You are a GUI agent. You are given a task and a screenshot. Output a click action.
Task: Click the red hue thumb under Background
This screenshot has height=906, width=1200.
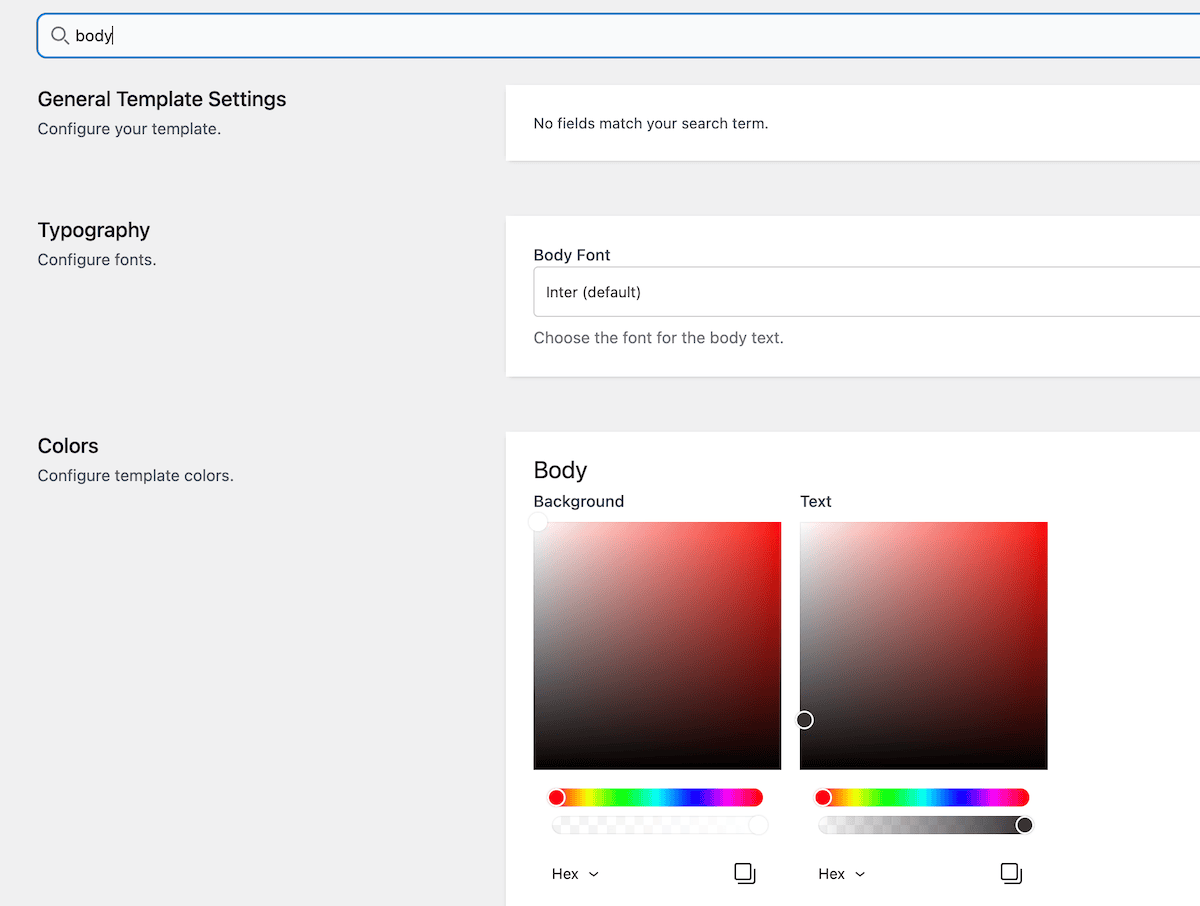click(x=557, y=797)
